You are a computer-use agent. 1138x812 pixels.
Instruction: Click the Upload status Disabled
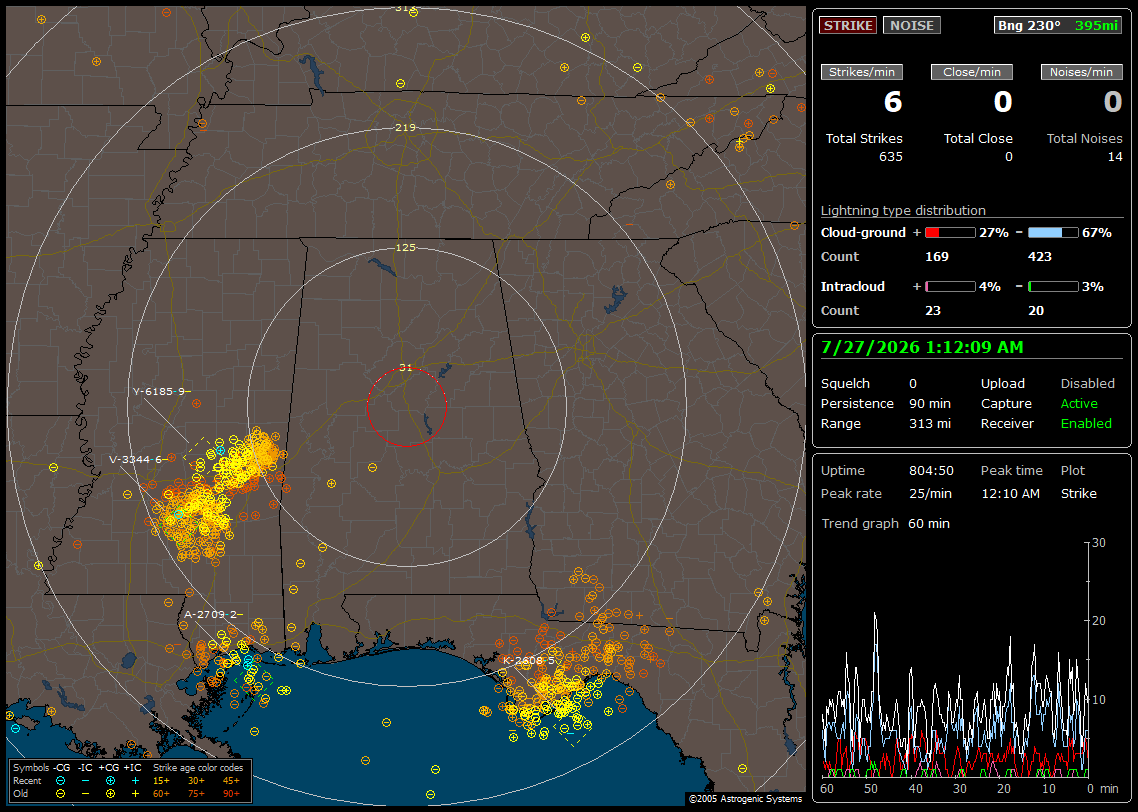tap(1087, 383)
